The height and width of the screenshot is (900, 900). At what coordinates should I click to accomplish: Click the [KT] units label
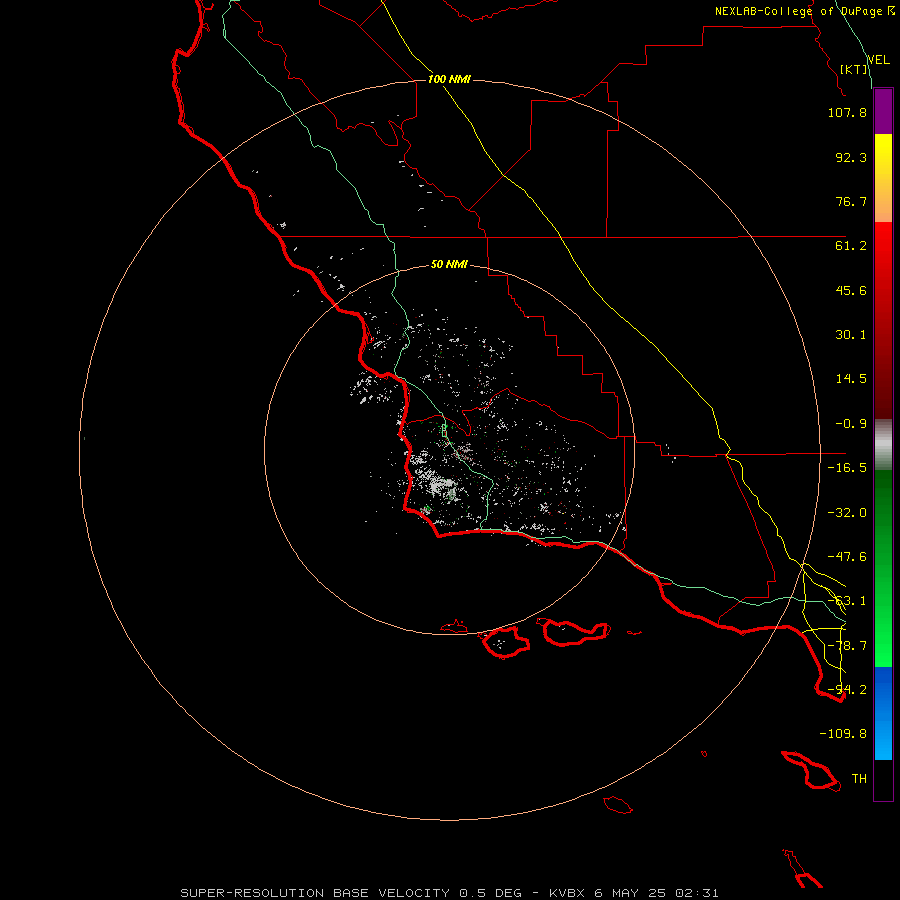coord(854,69)
